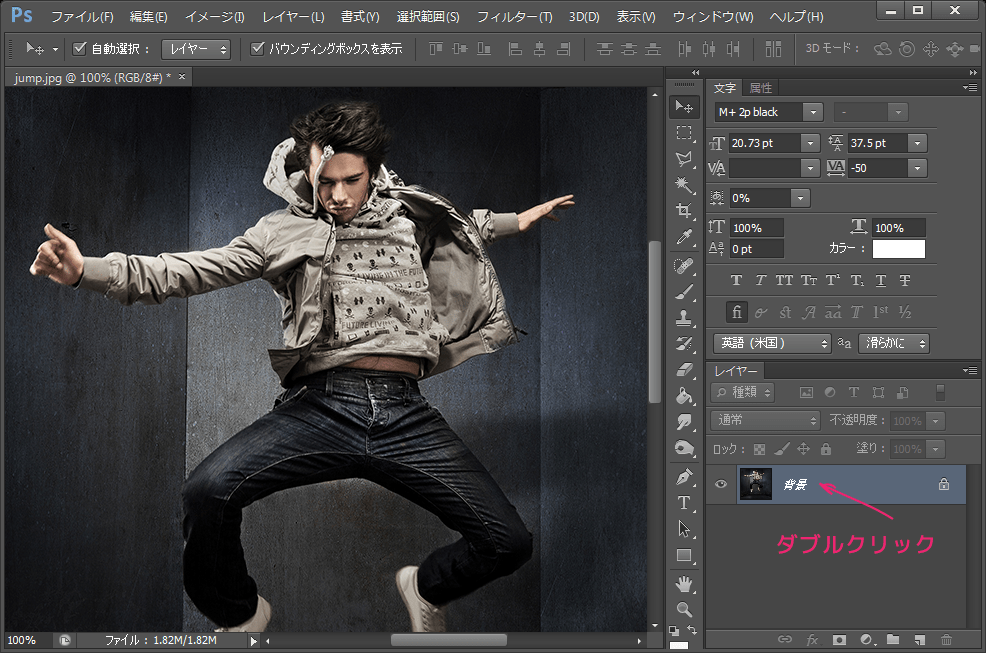Toggle the バウンディングボックスを表示 checkbox
Viewport: 986px width, 653px height.
pos(258,48)
